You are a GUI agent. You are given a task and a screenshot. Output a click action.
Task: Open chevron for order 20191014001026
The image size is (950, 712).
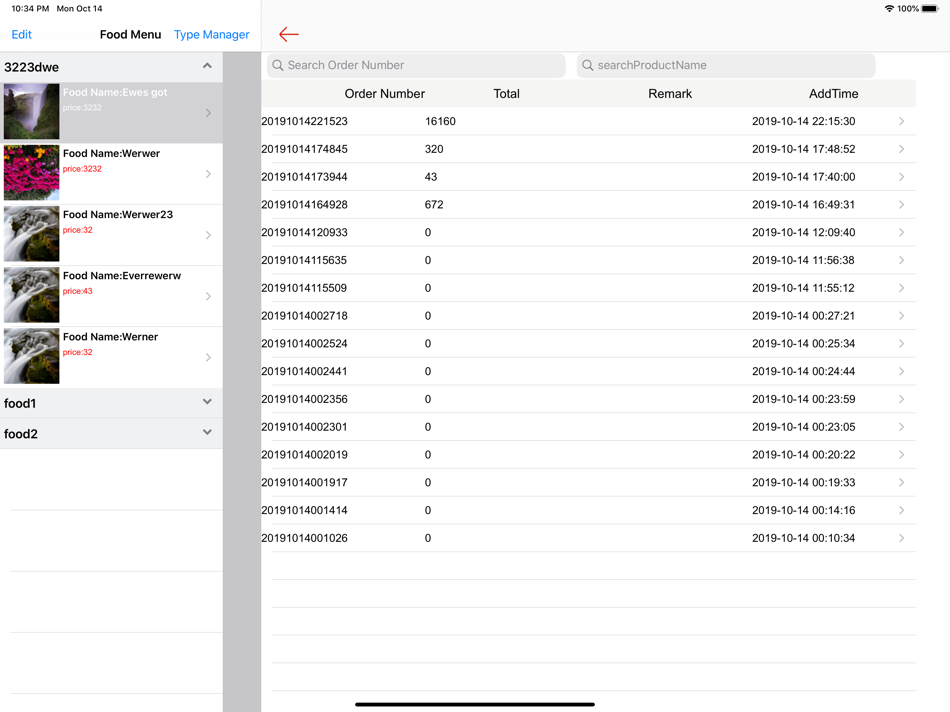click(902, 538)
